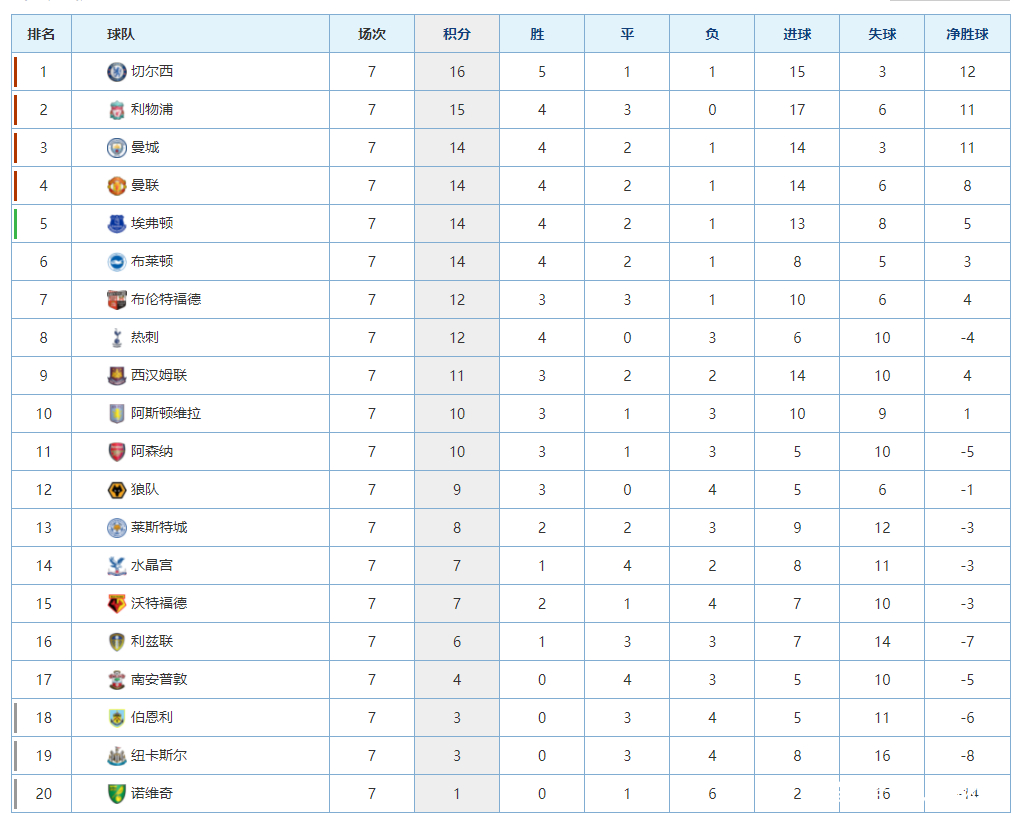Screen dimensions: 1022x820
Task: Click the Tottenham cockerel crest icon
Action: click(117, 338)
